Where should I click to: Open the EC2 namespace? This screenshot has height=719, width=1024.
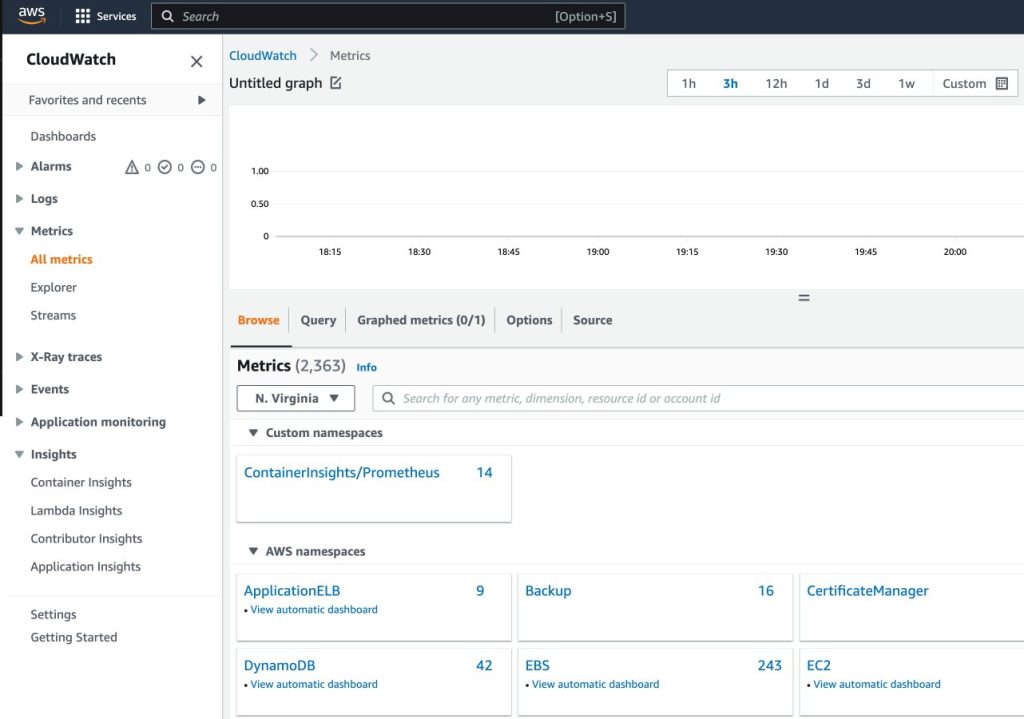(x=818, y=665)
